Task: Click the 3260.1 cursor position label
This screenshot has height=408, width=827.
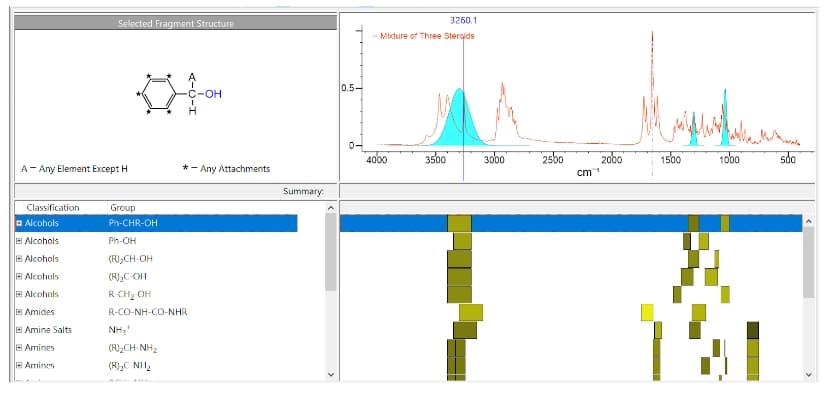Action: 464,20
